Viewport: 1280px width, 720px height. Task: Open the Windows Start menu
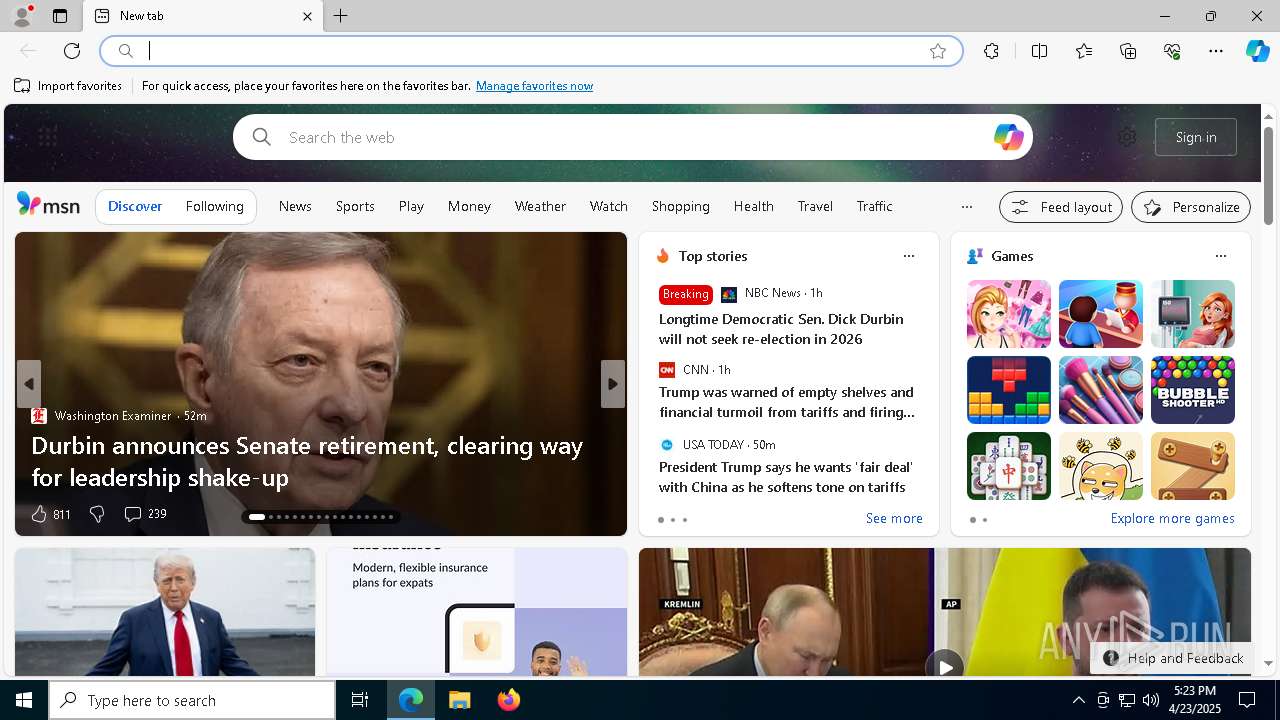(x=24, y=700)
